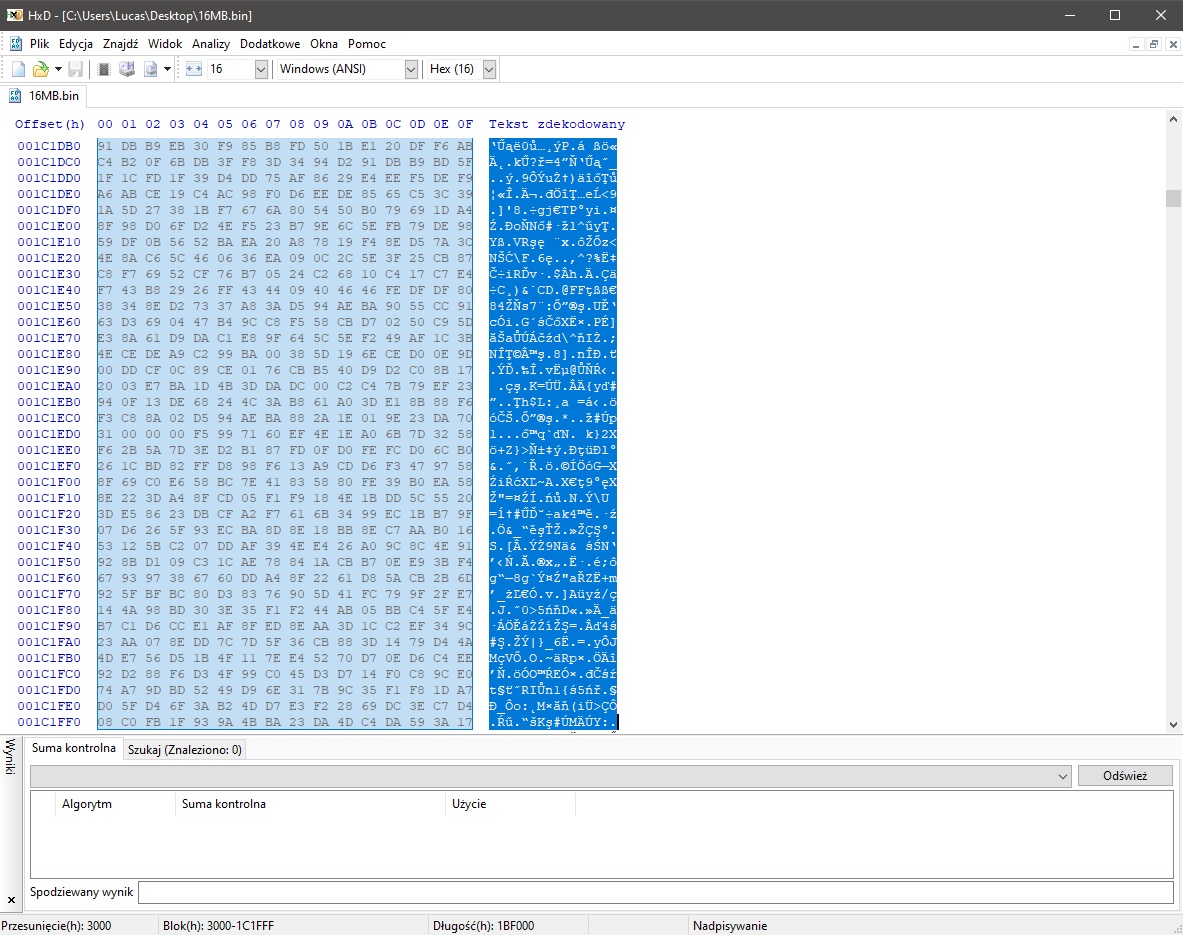Image resolution: width=1183 pixels, height=935 pixels.
Task: Click the Suma kontrolna column header
Action: pyautogui.click(x=310, y=804)
